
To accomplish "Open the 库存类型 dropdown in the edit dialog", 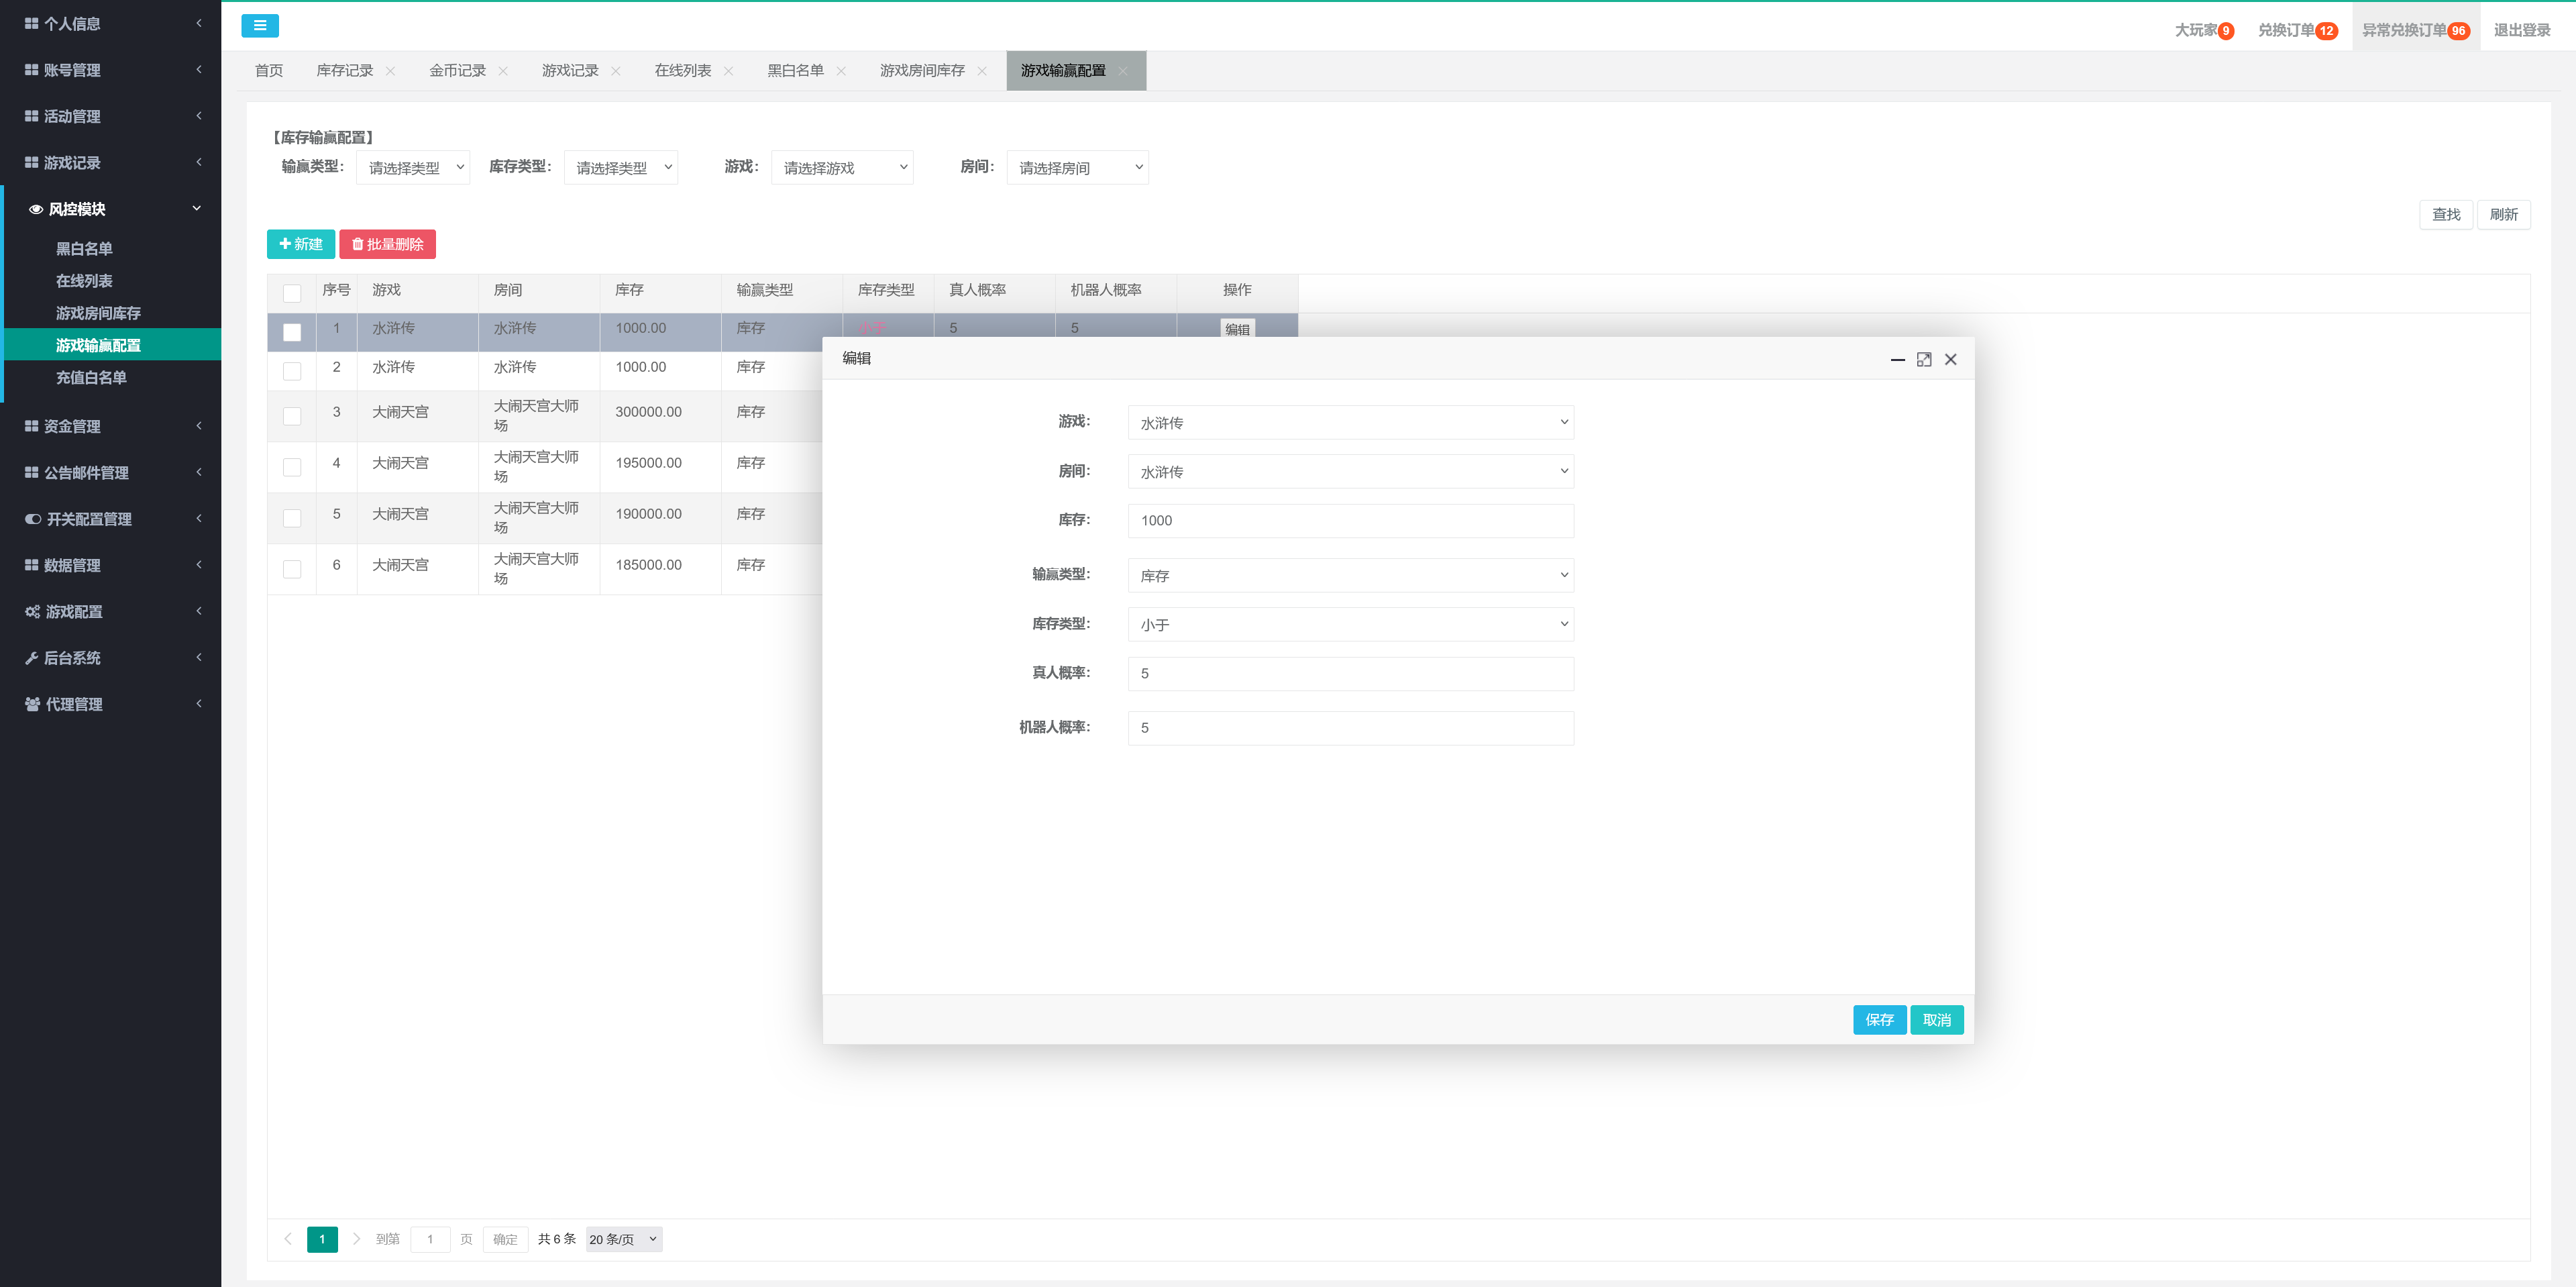I will point(1350,624).
